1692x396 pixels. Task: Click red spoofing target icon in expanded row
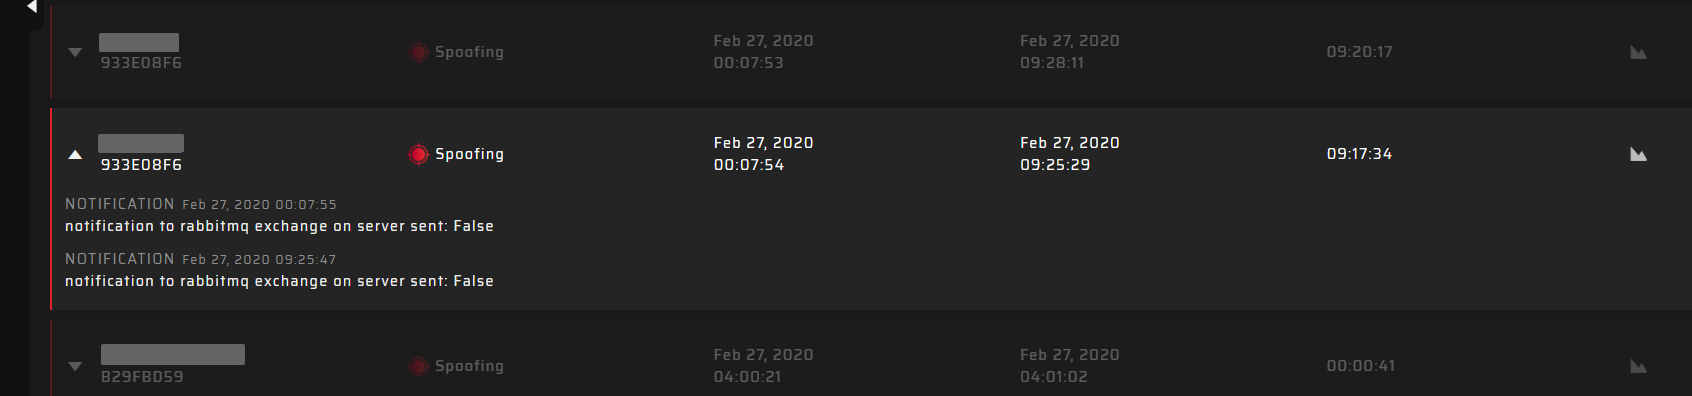coord(419,154)
